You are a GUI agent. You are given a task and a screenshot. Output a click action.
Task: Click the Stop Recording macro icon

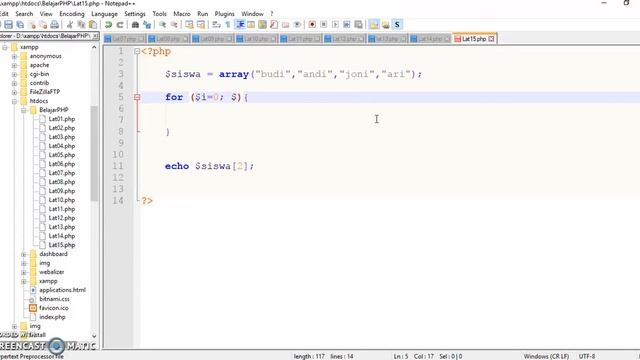[324, 24]
